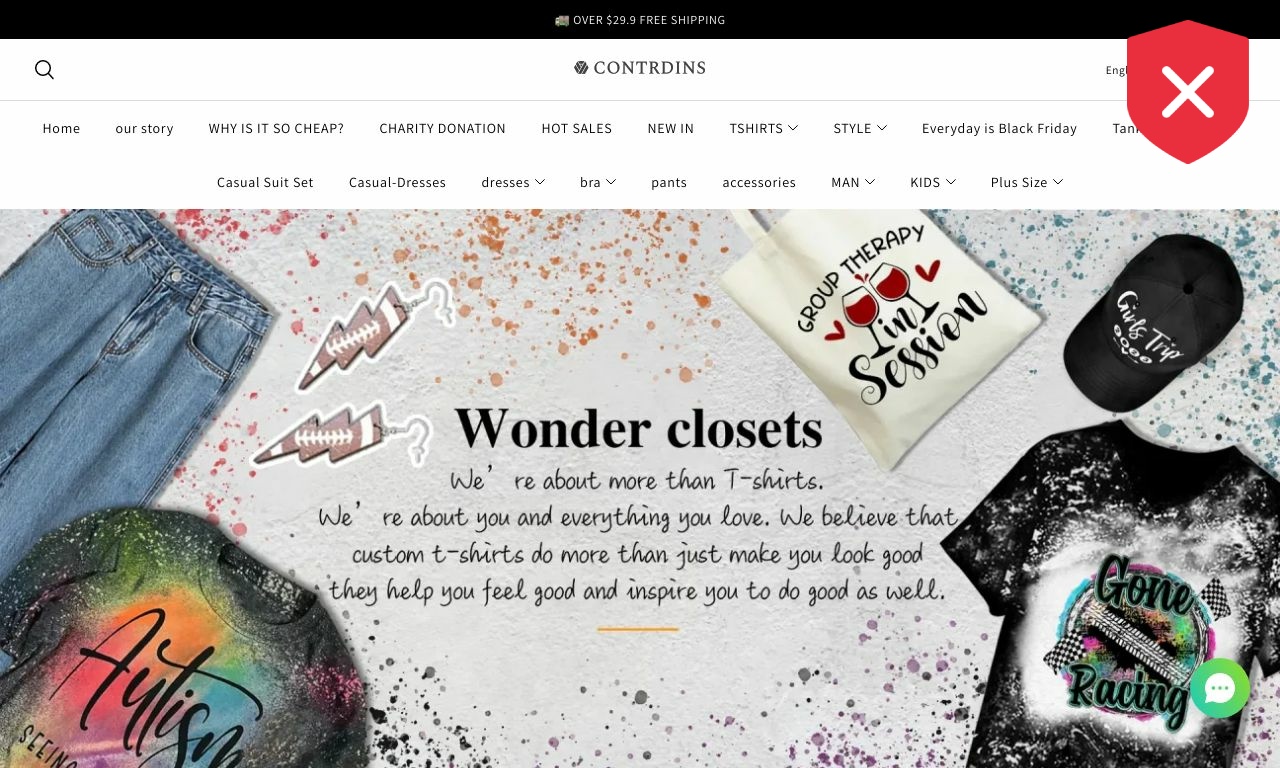Expand the Plus Size menu
The image size is (1280, 768).
[1027, 182]
